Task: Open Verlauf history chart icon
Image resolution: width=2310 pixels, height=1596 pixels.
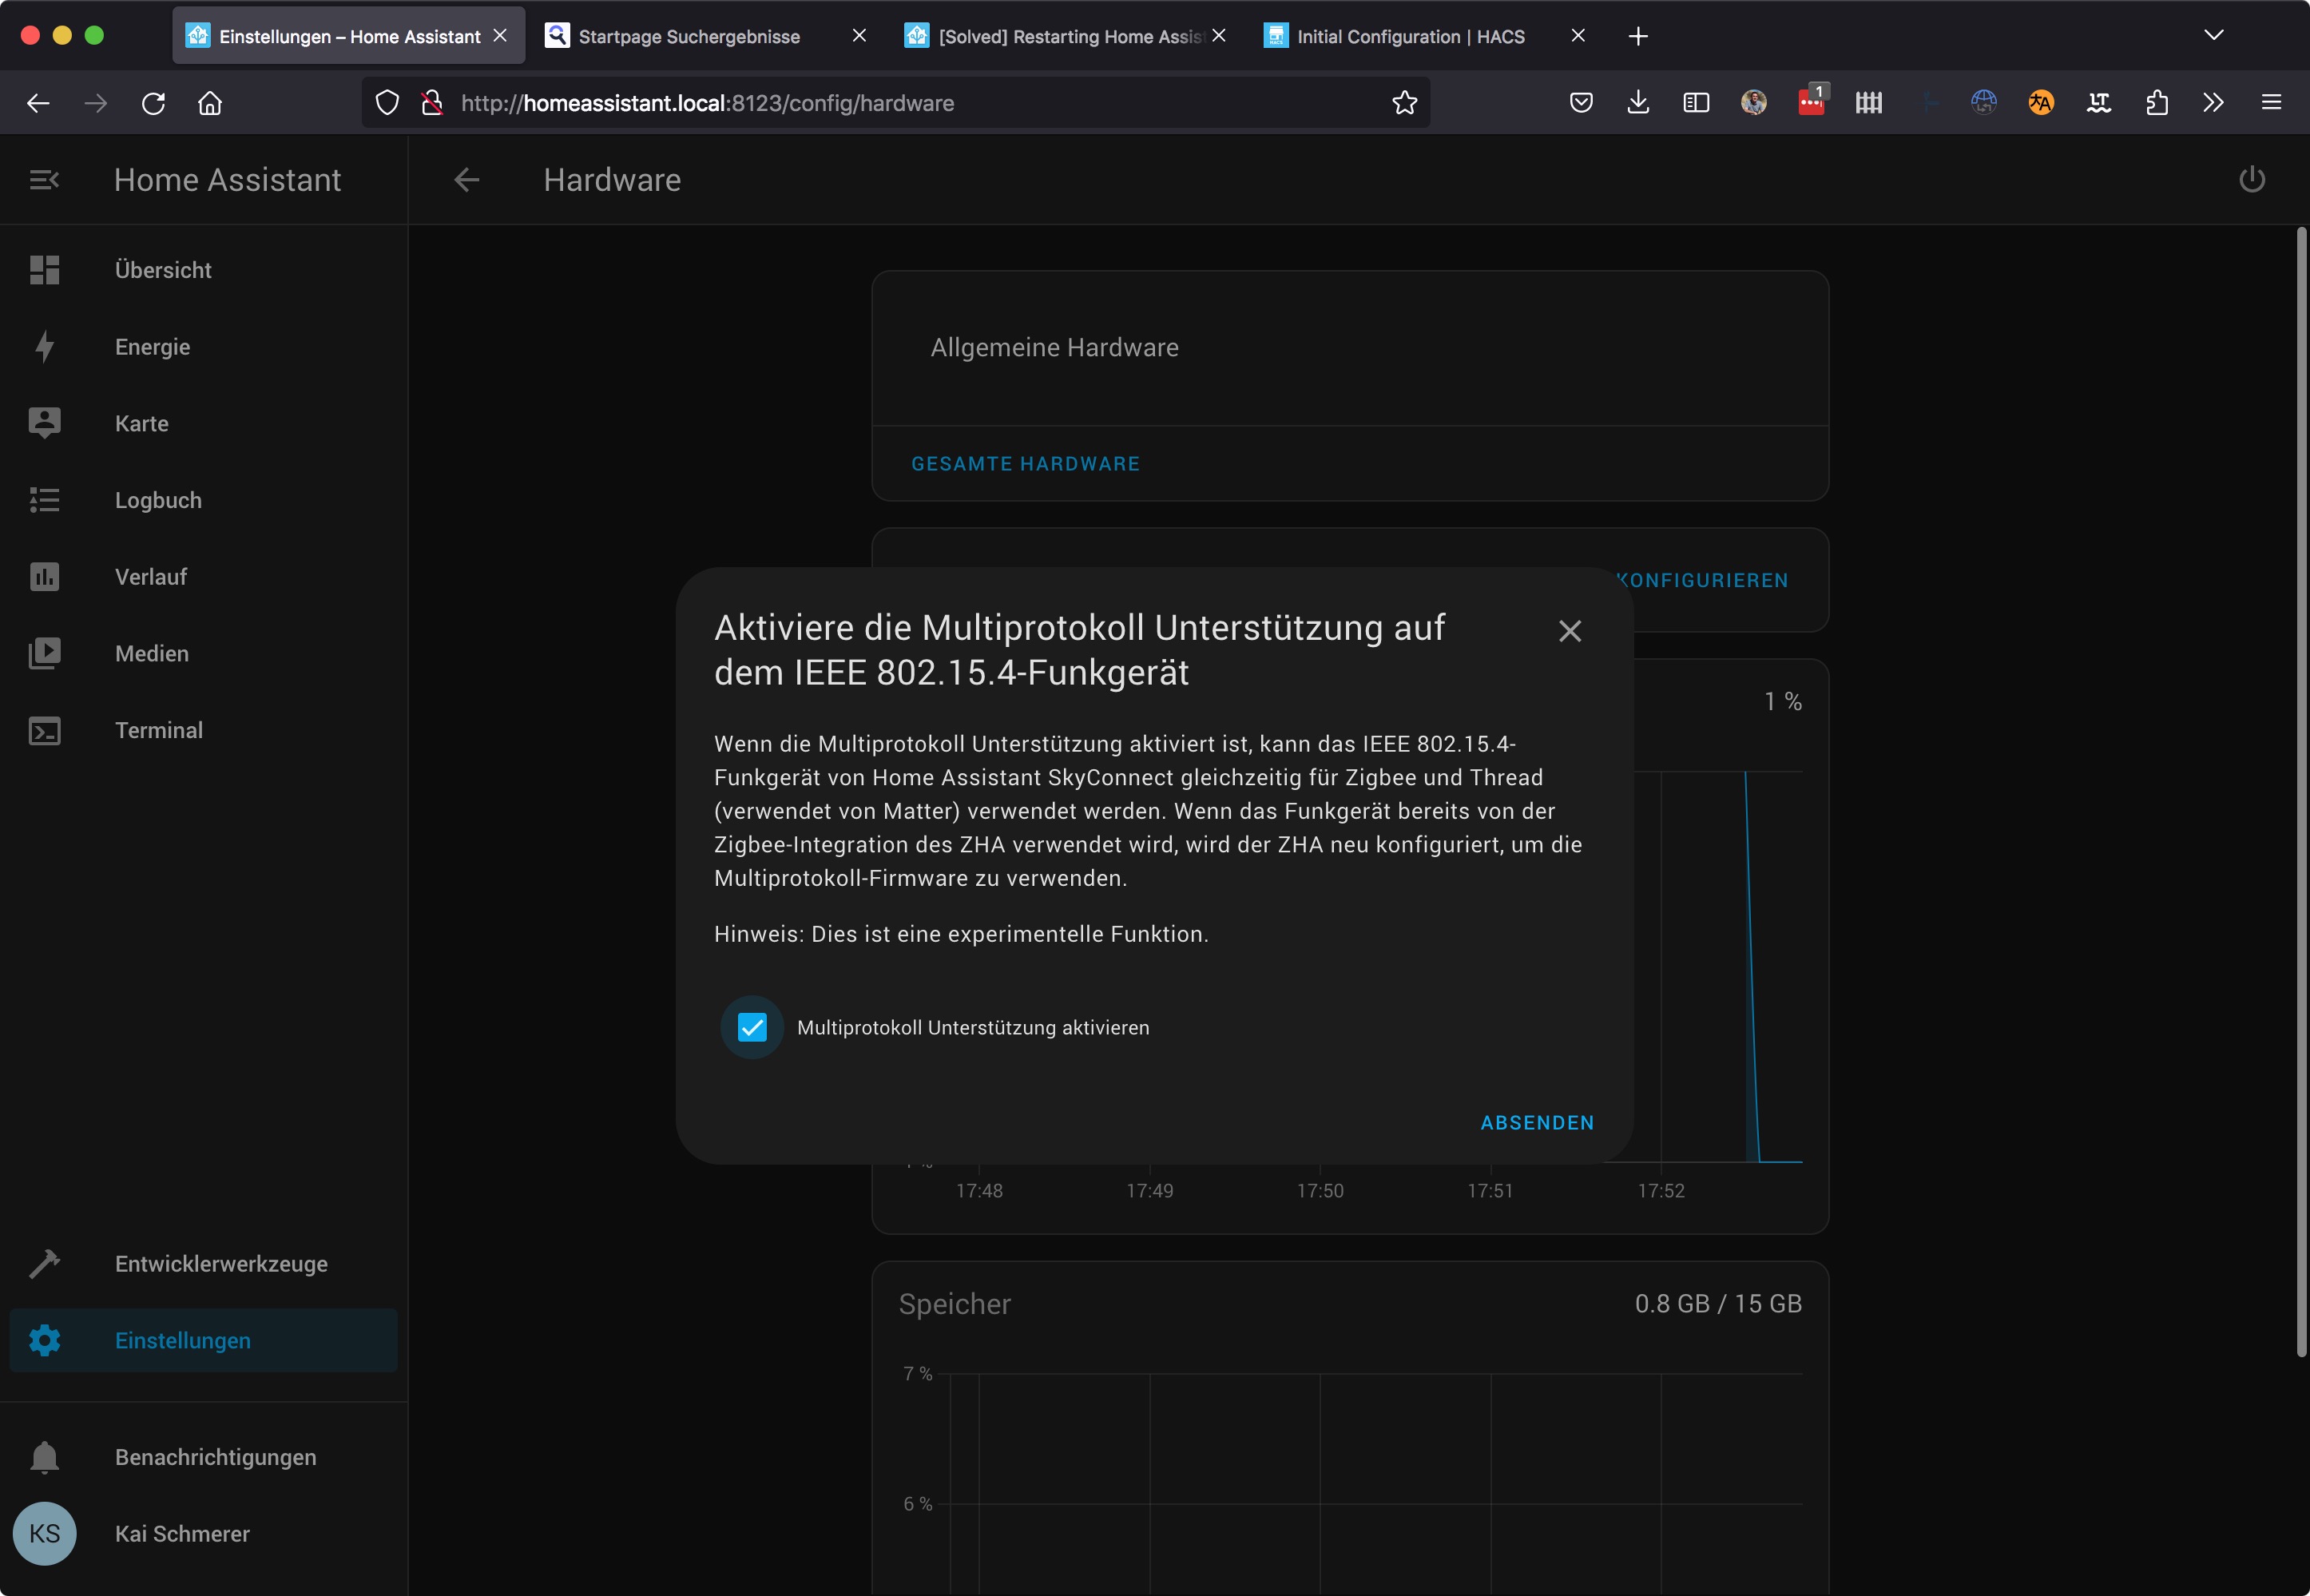Action: [x=44, y=577]
